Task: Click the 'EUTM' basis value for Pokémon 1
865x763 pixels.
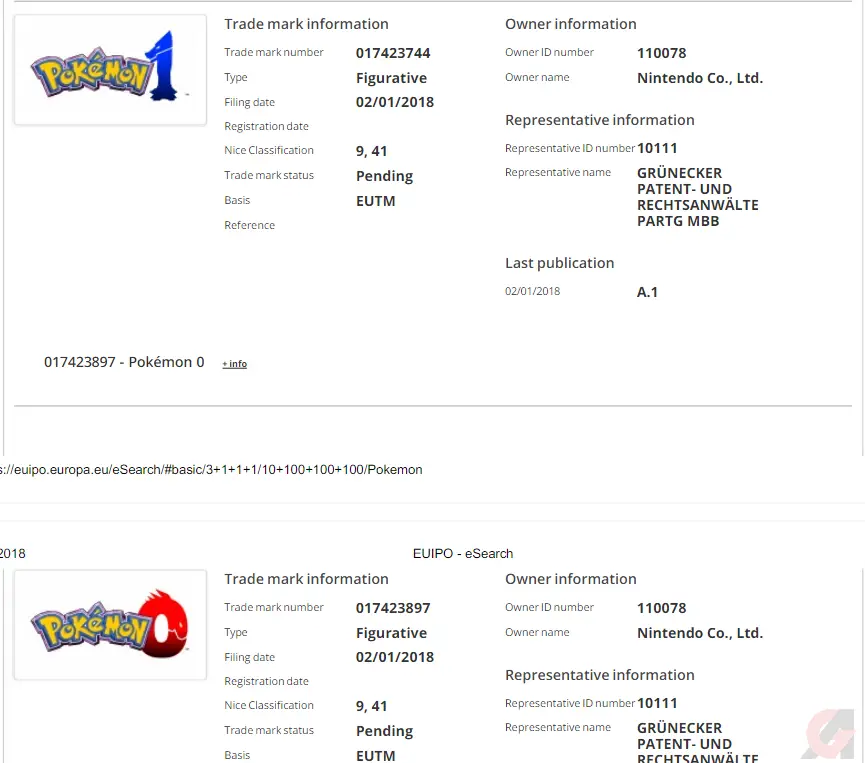Action: click(x=376, y=201)
